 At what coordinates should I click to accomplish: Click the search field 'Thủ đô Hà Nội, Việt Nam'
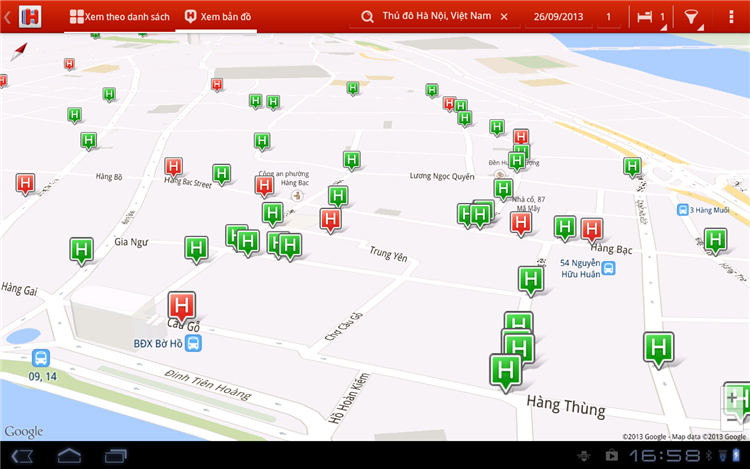(437, 17)
